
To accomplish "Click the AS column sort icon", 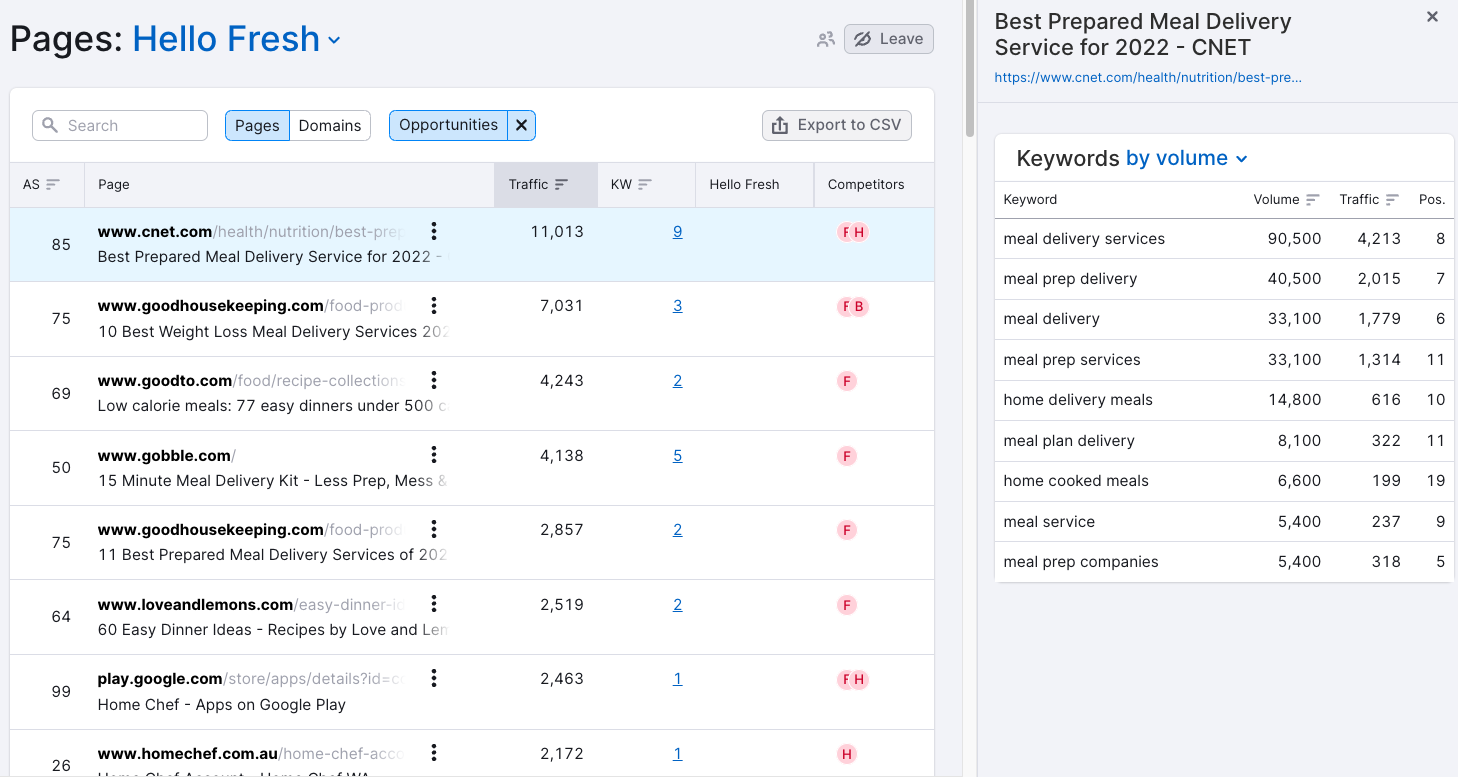I will pyautogui.click(x=53, y=184).
